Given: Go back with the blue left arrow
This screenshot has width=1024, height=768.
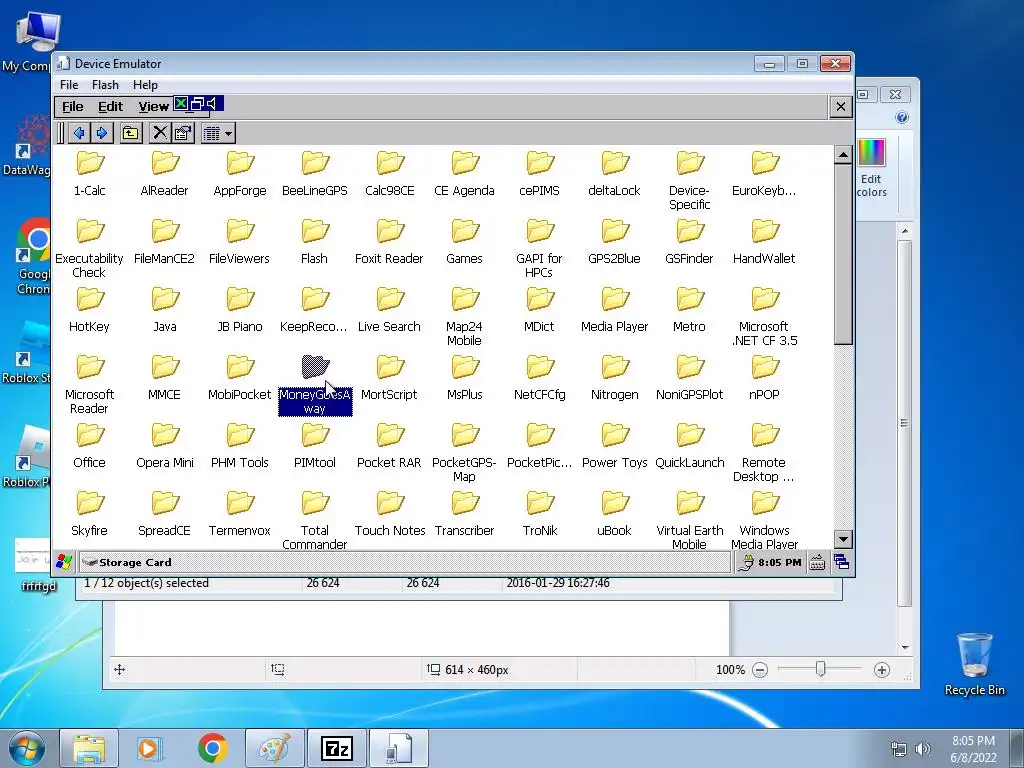Looking at the screenshot, I should click(78, 133).
